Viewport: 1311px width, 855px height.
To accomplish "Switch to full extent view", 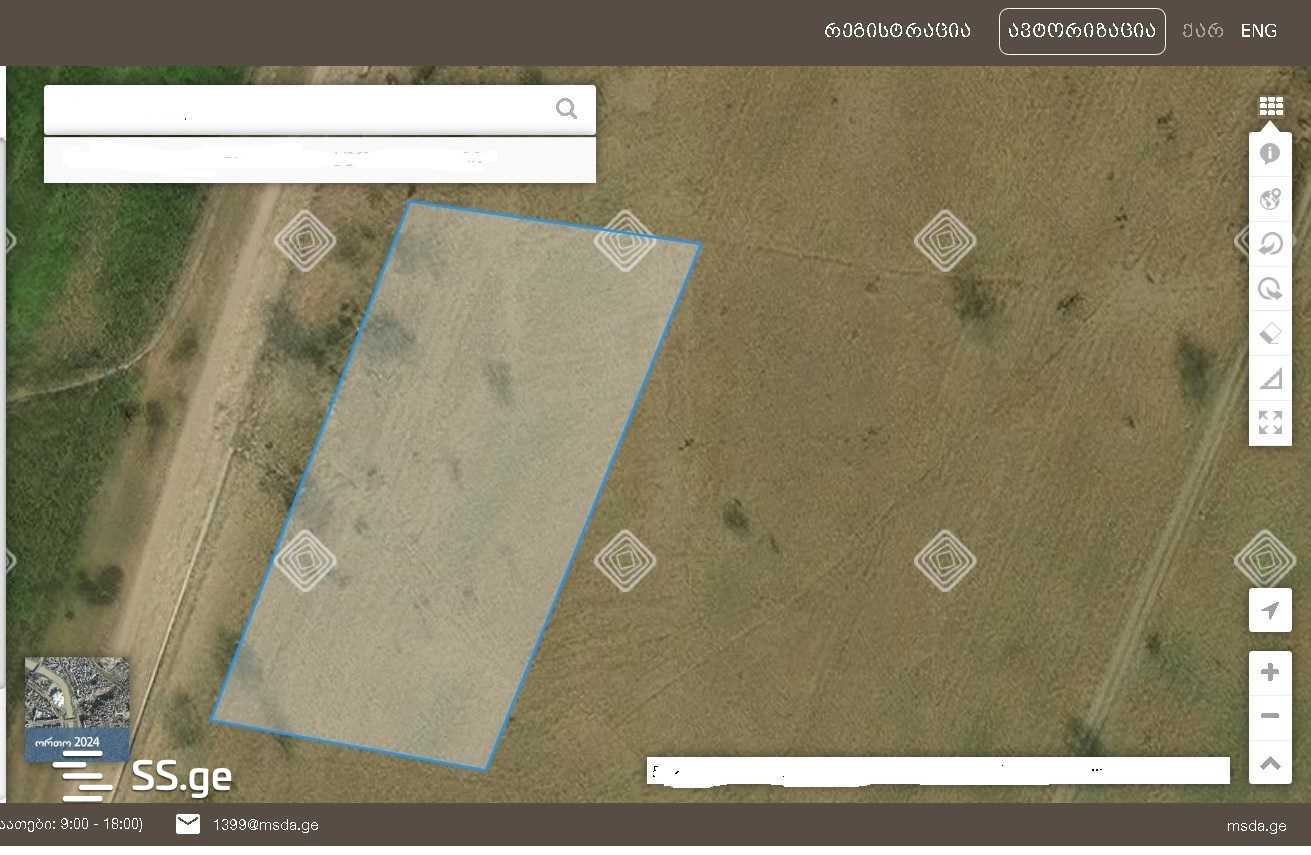I will coord(1270,422).
